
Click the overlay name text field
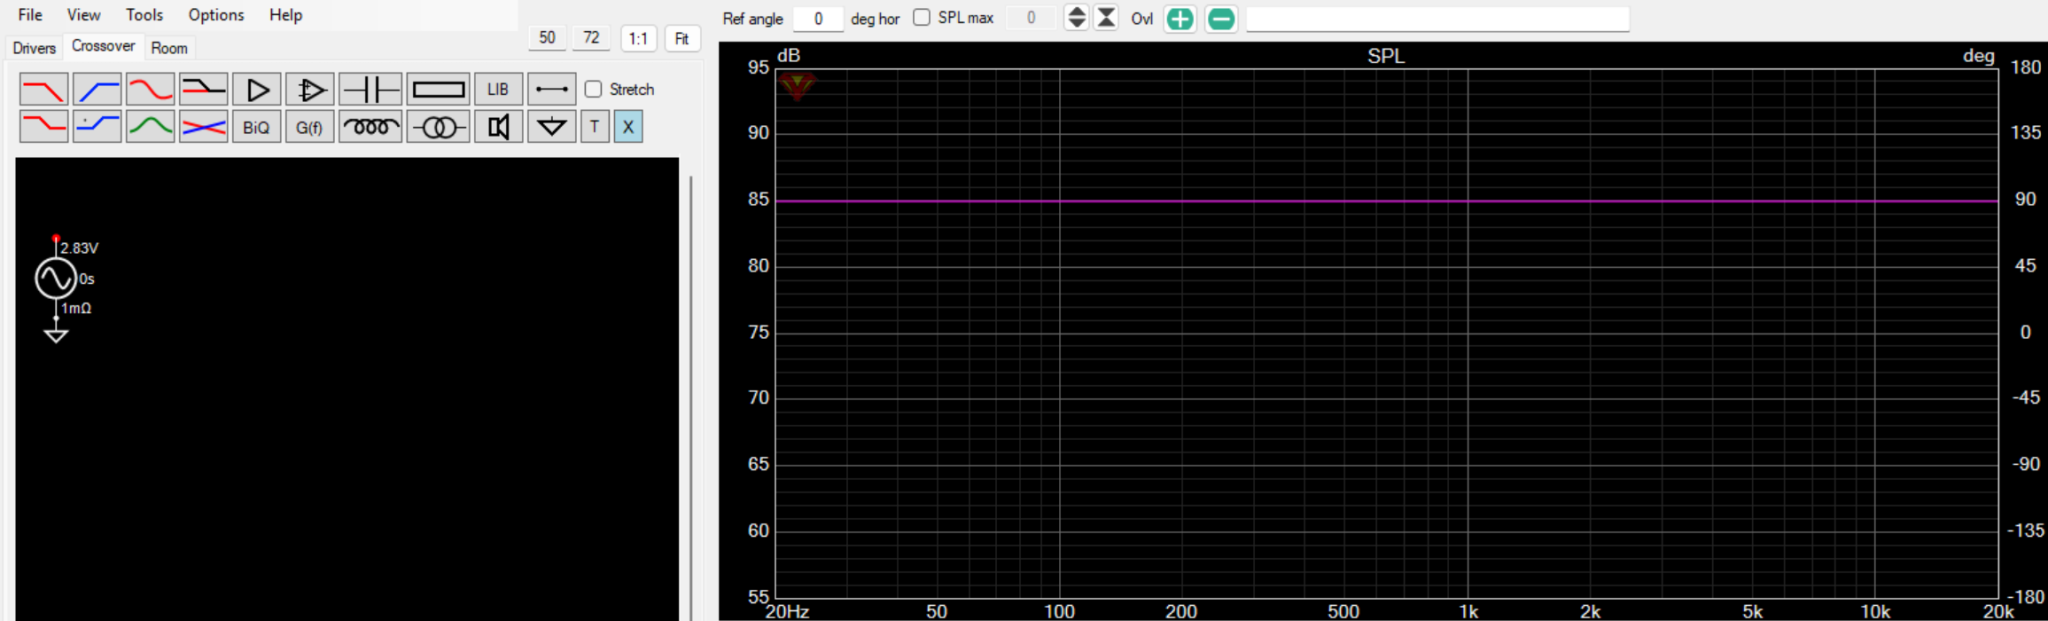click(1437, 19)
